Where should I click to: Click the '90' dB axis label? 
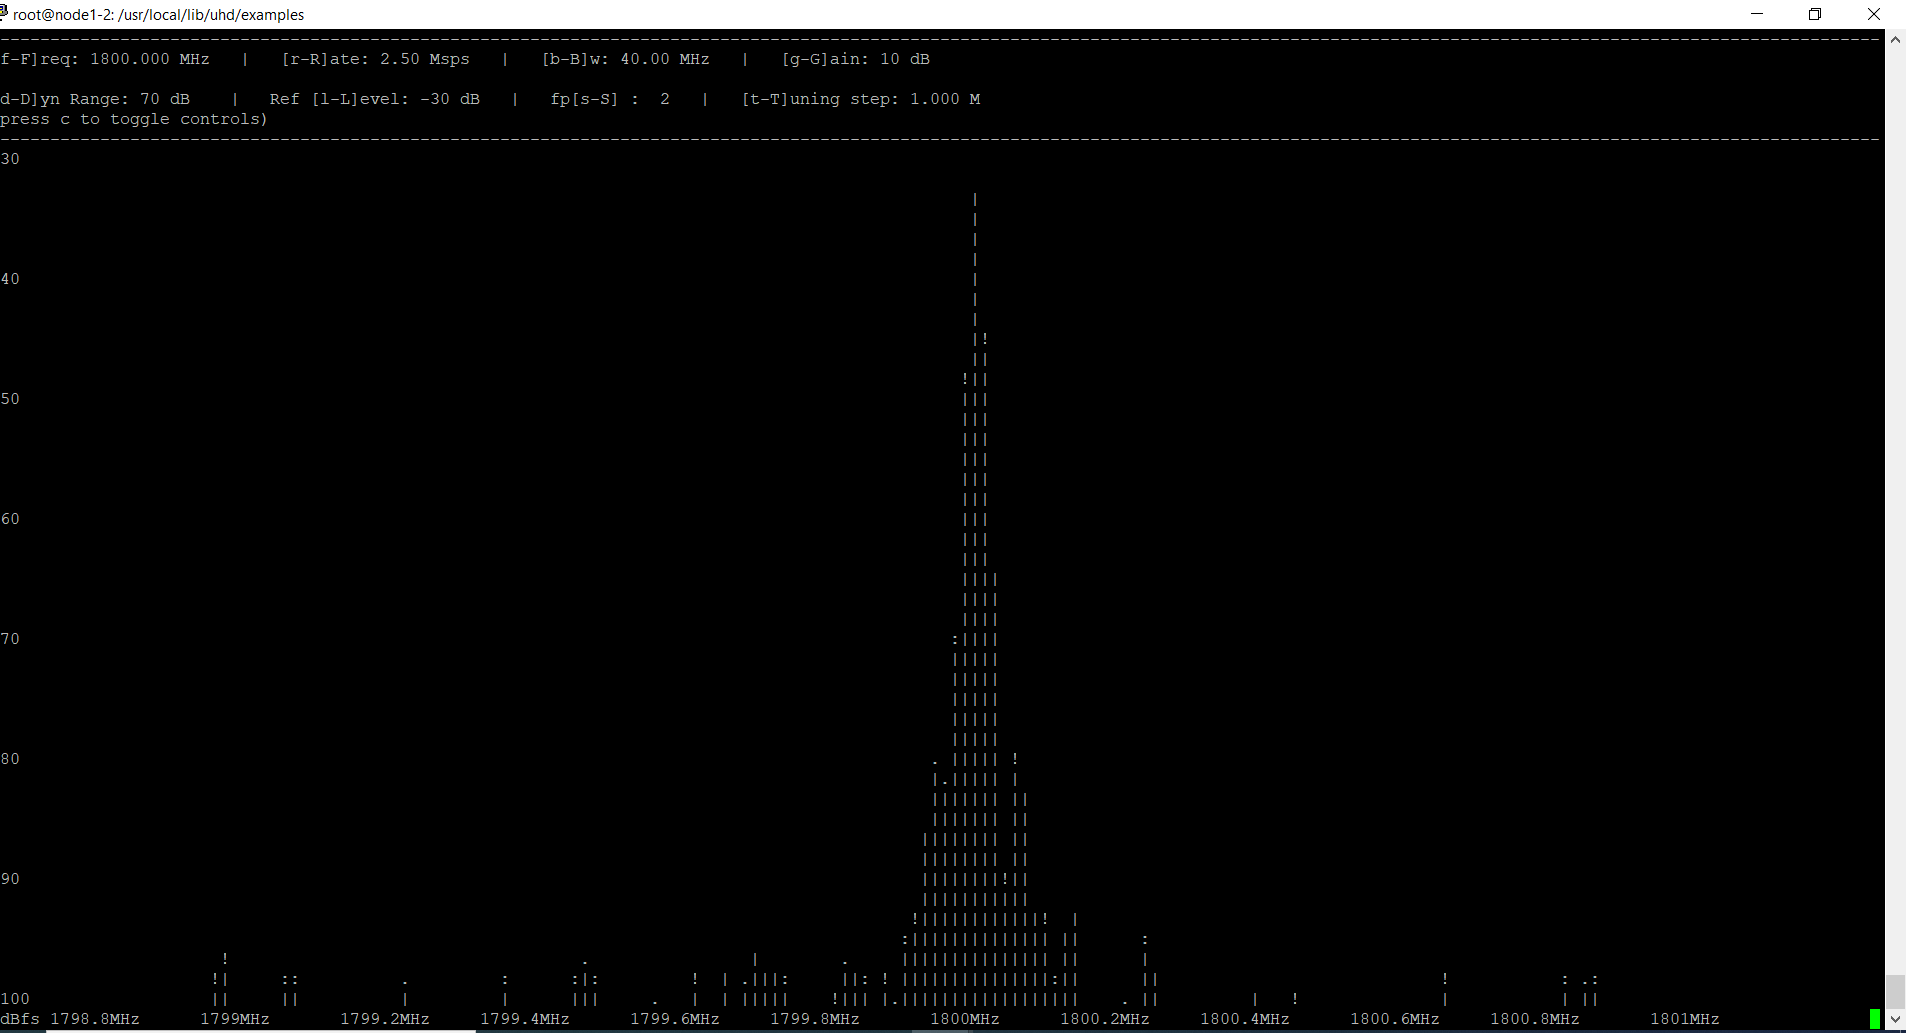point(10,879)
